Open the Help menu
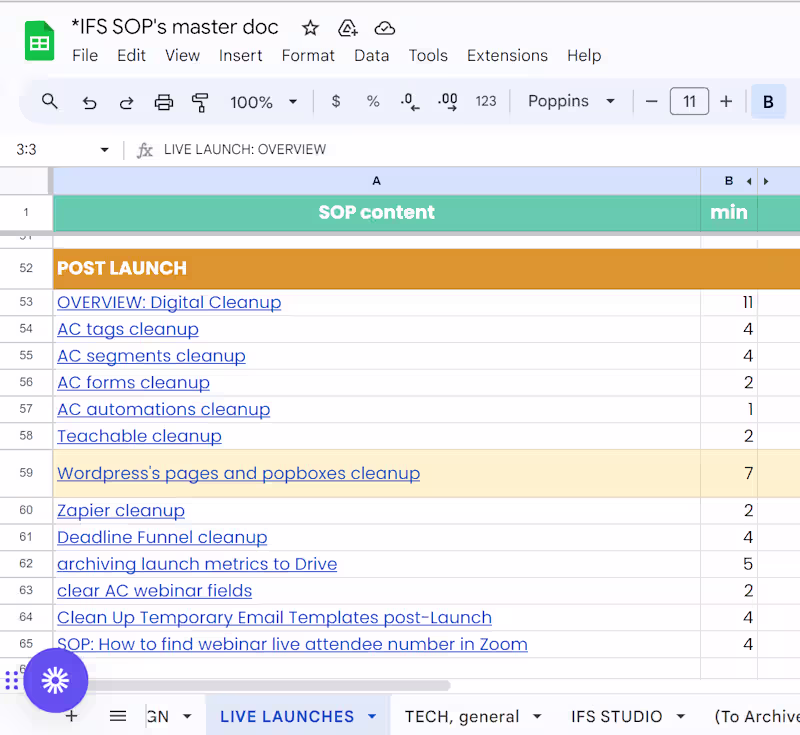 tap(584, 55)
